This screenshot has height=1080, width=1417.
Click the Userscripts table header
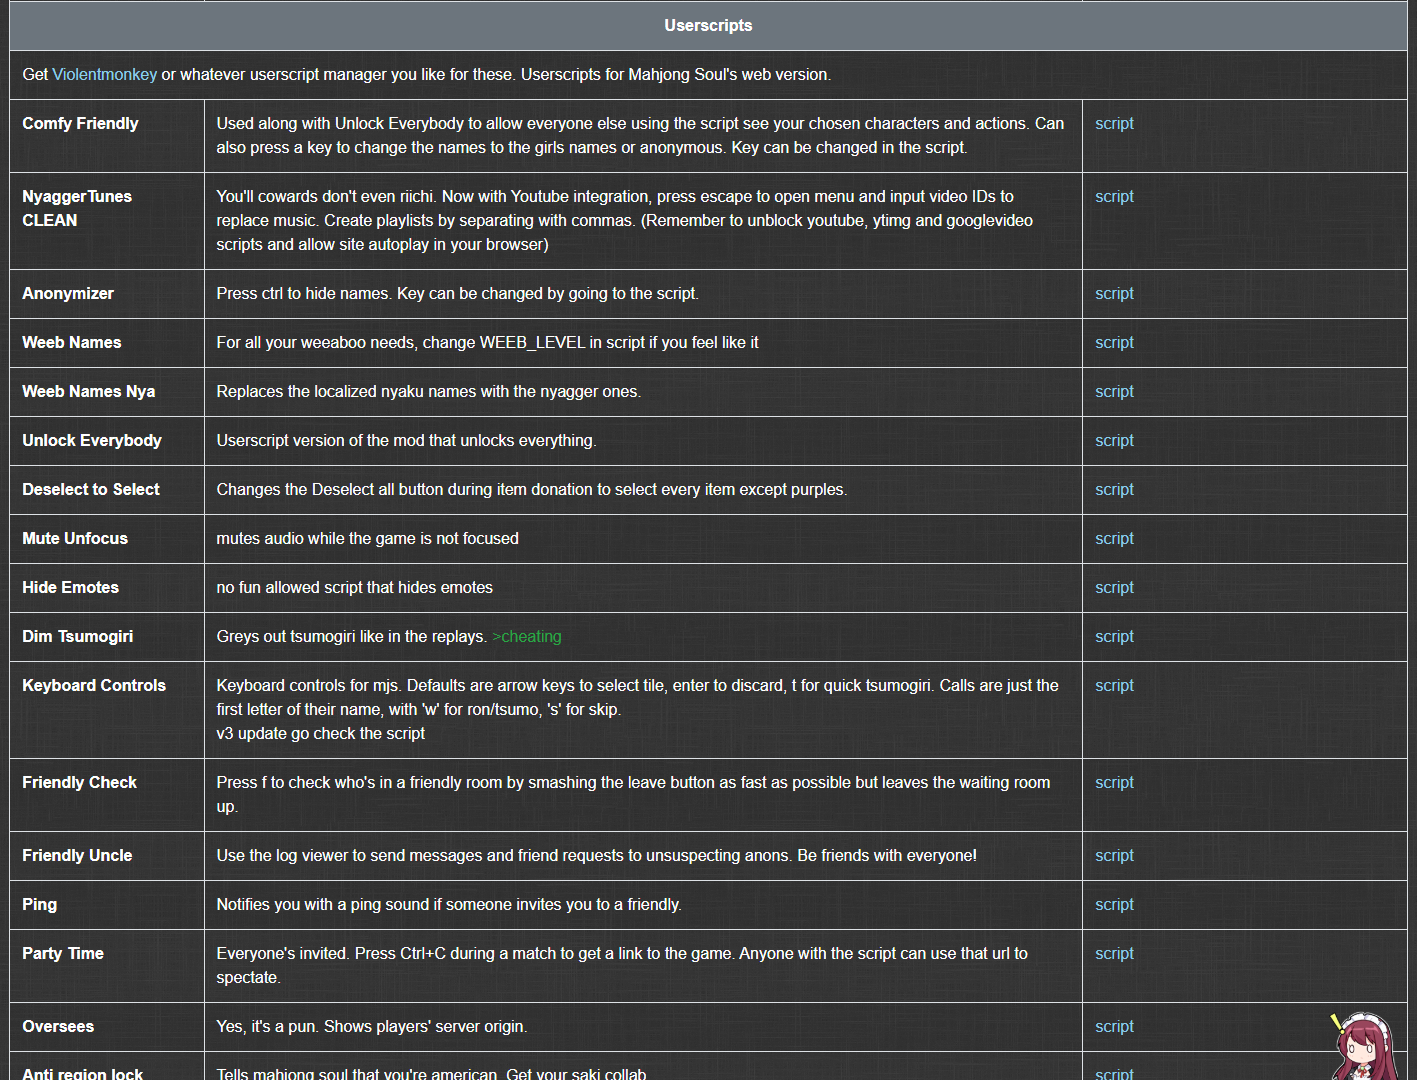708,25
